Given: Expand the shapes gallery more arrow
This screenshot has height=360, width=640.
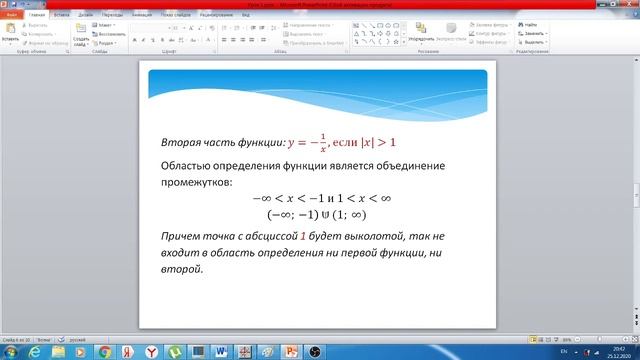Looking at the screenshot, I should [x=404, y=42].
